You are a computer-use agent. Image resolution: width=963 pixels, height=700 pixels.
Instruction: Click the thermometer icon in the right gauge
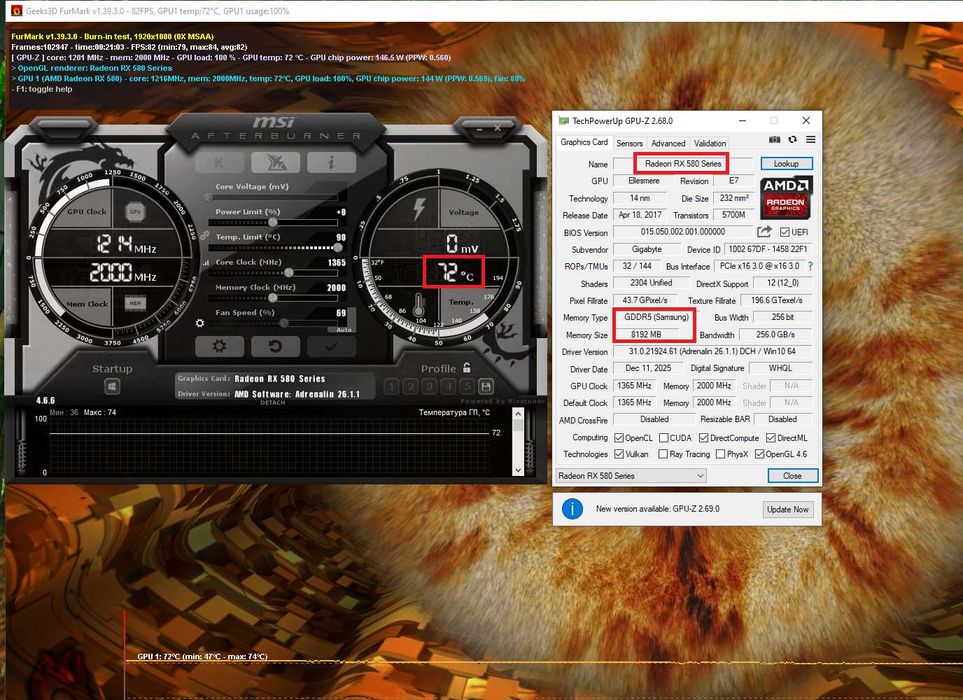(419, 305)
